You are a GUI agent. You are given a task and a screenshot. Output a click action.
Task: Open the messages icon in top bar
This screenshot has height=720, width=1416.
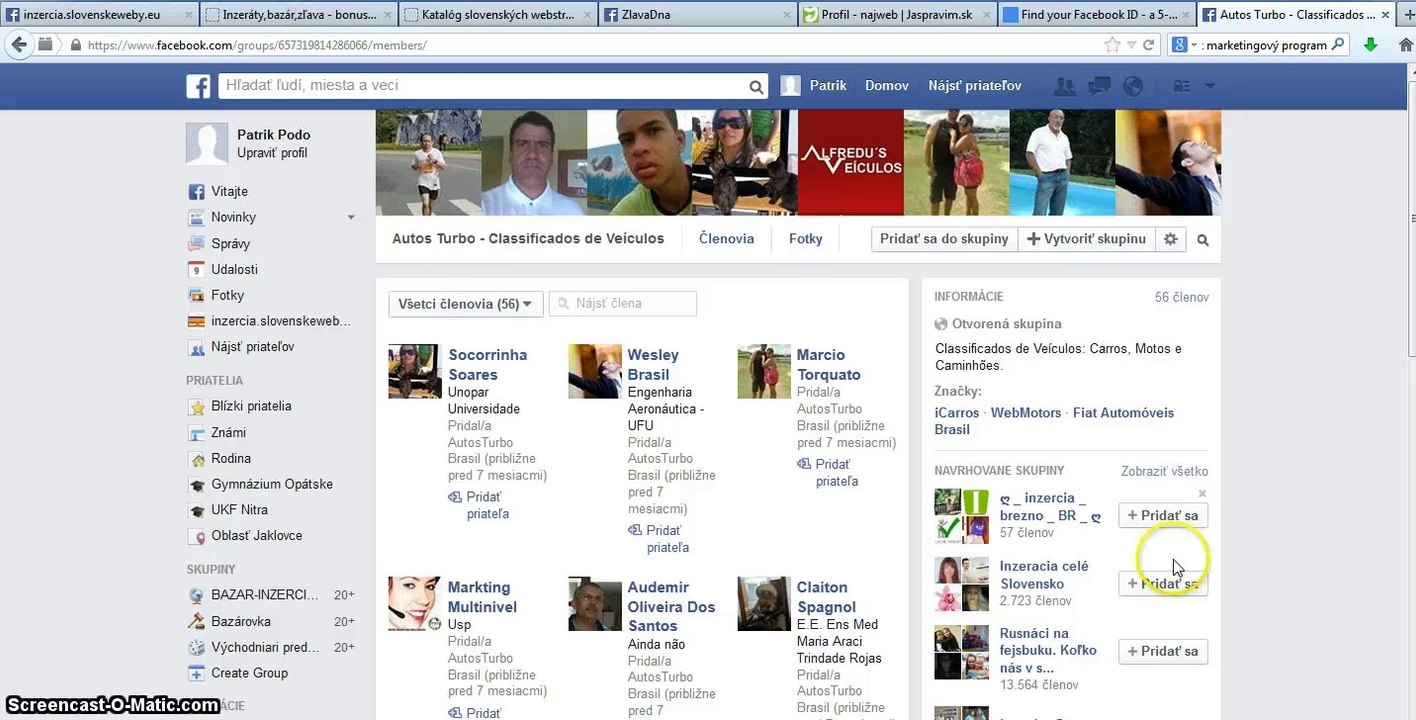click(x=1099, y=86)
